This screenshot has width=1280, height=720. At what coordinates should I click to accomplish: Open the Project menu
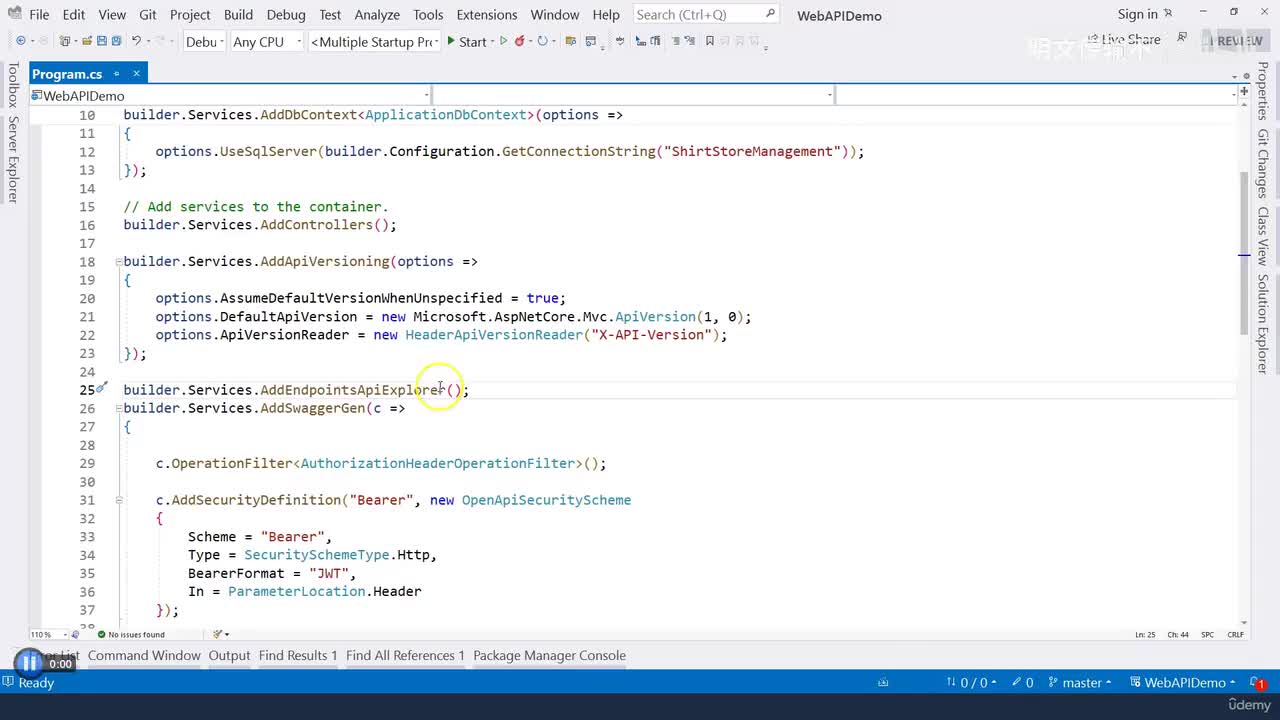[190, 14]
